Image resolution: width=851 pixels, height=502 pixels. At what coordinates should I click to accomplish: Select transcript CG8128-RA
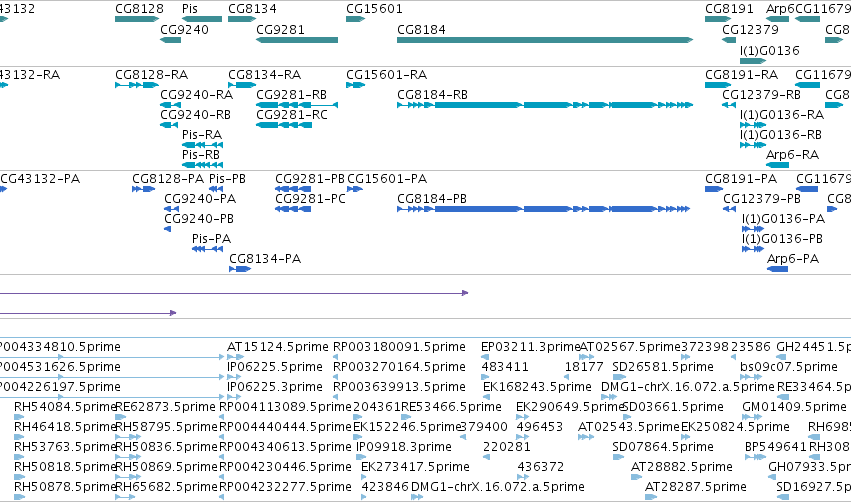point(151,74)
